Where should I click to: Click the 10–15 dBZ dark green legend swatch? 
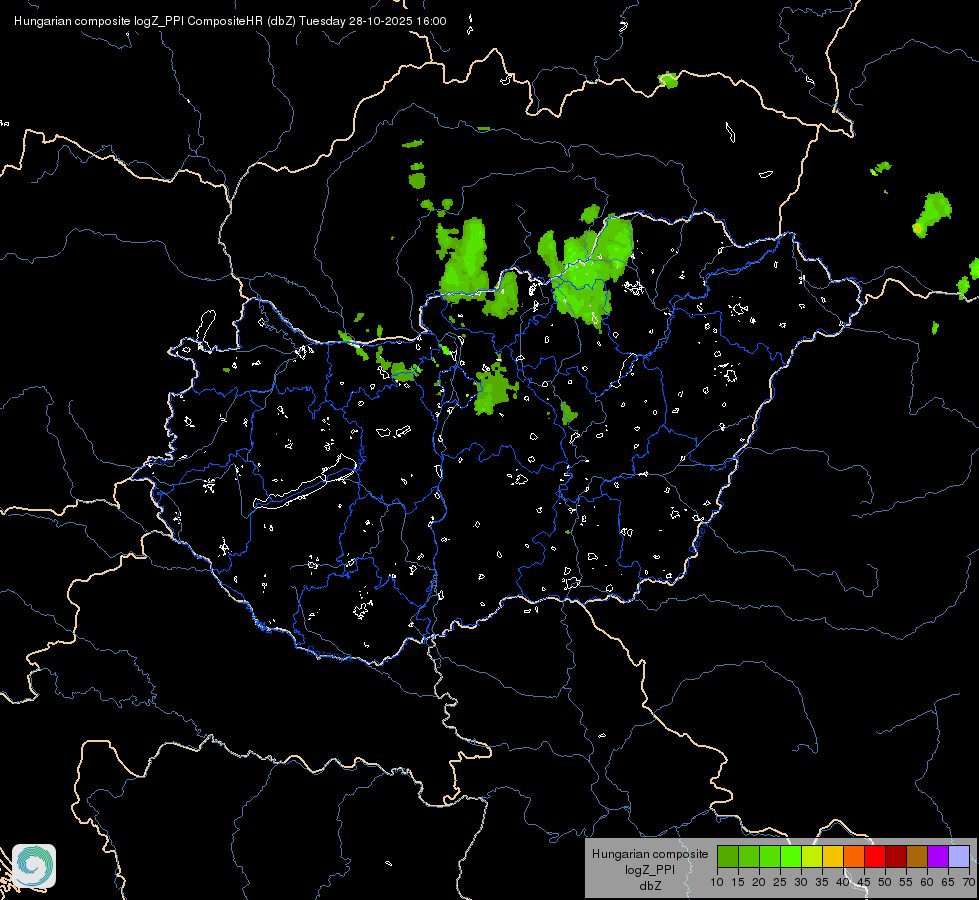tap(727, 857)
